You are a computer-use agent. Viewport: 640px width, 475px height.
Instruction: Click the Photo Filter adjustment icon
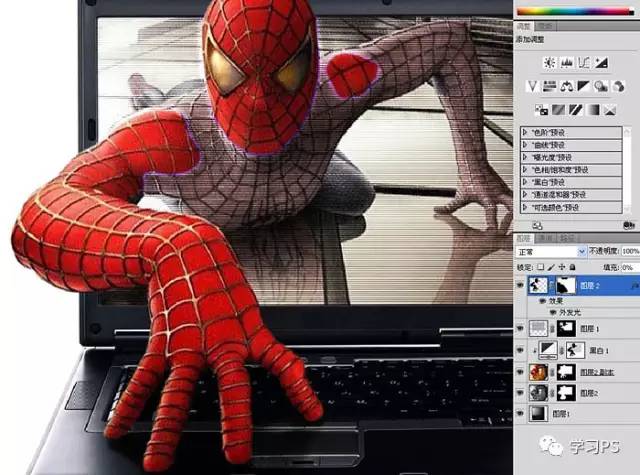599,86
